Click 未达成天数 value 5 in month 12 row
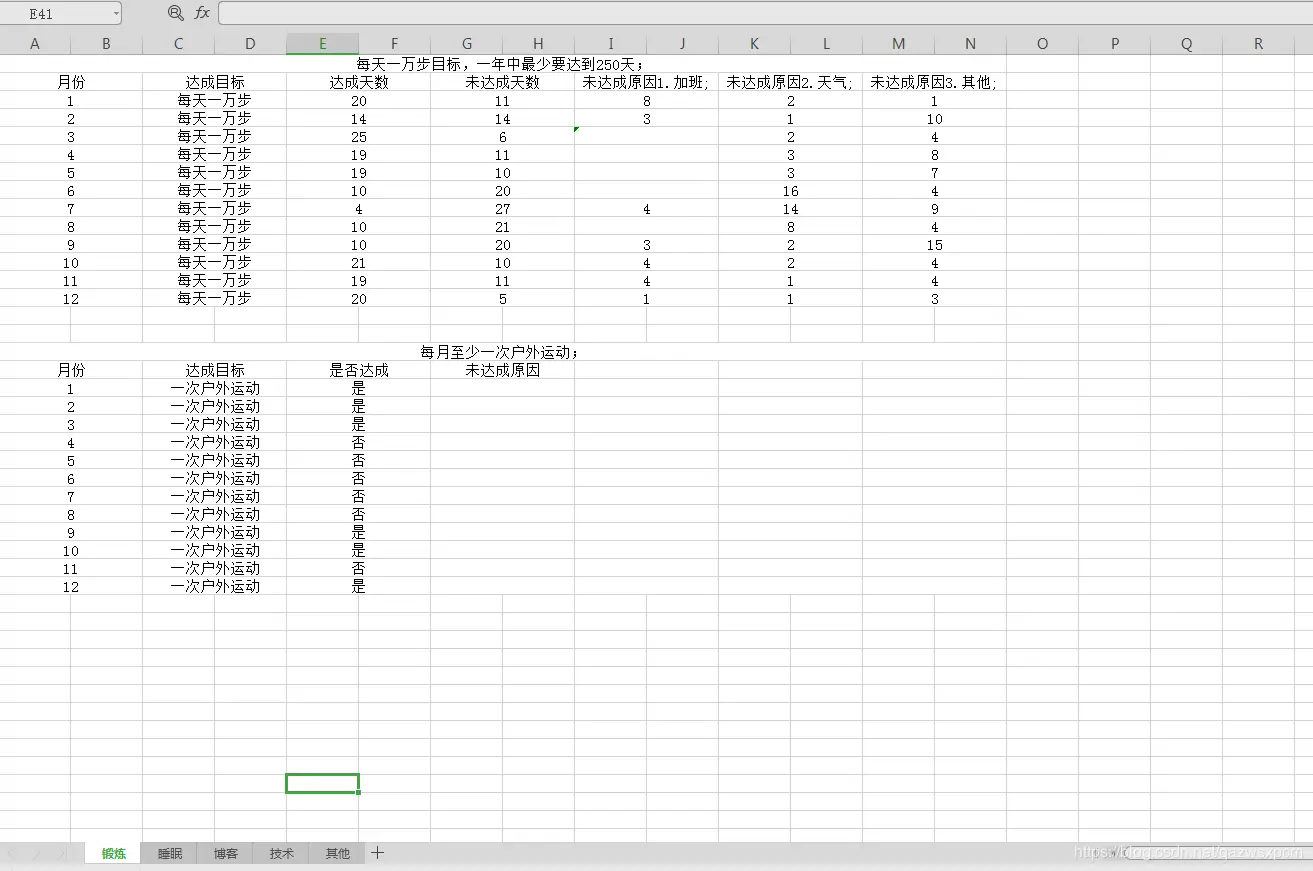 pyautogui.click(x=503, y=299)
